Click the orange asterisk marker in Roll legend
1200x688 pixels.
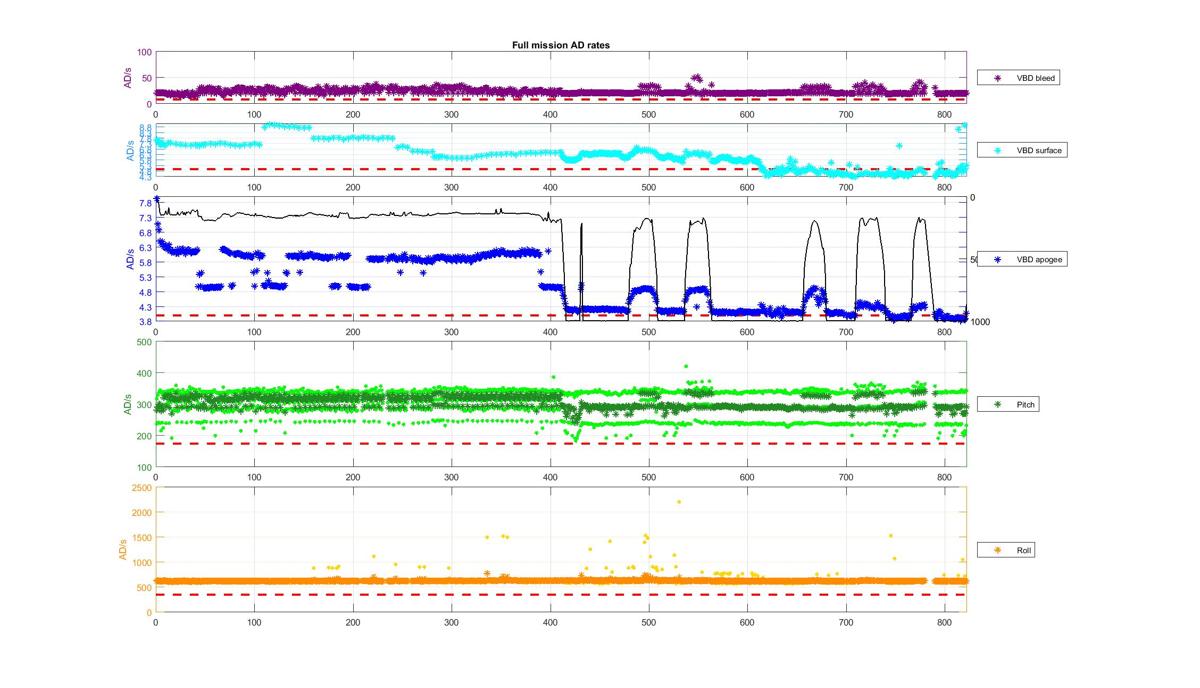click(x=997, y=550)
